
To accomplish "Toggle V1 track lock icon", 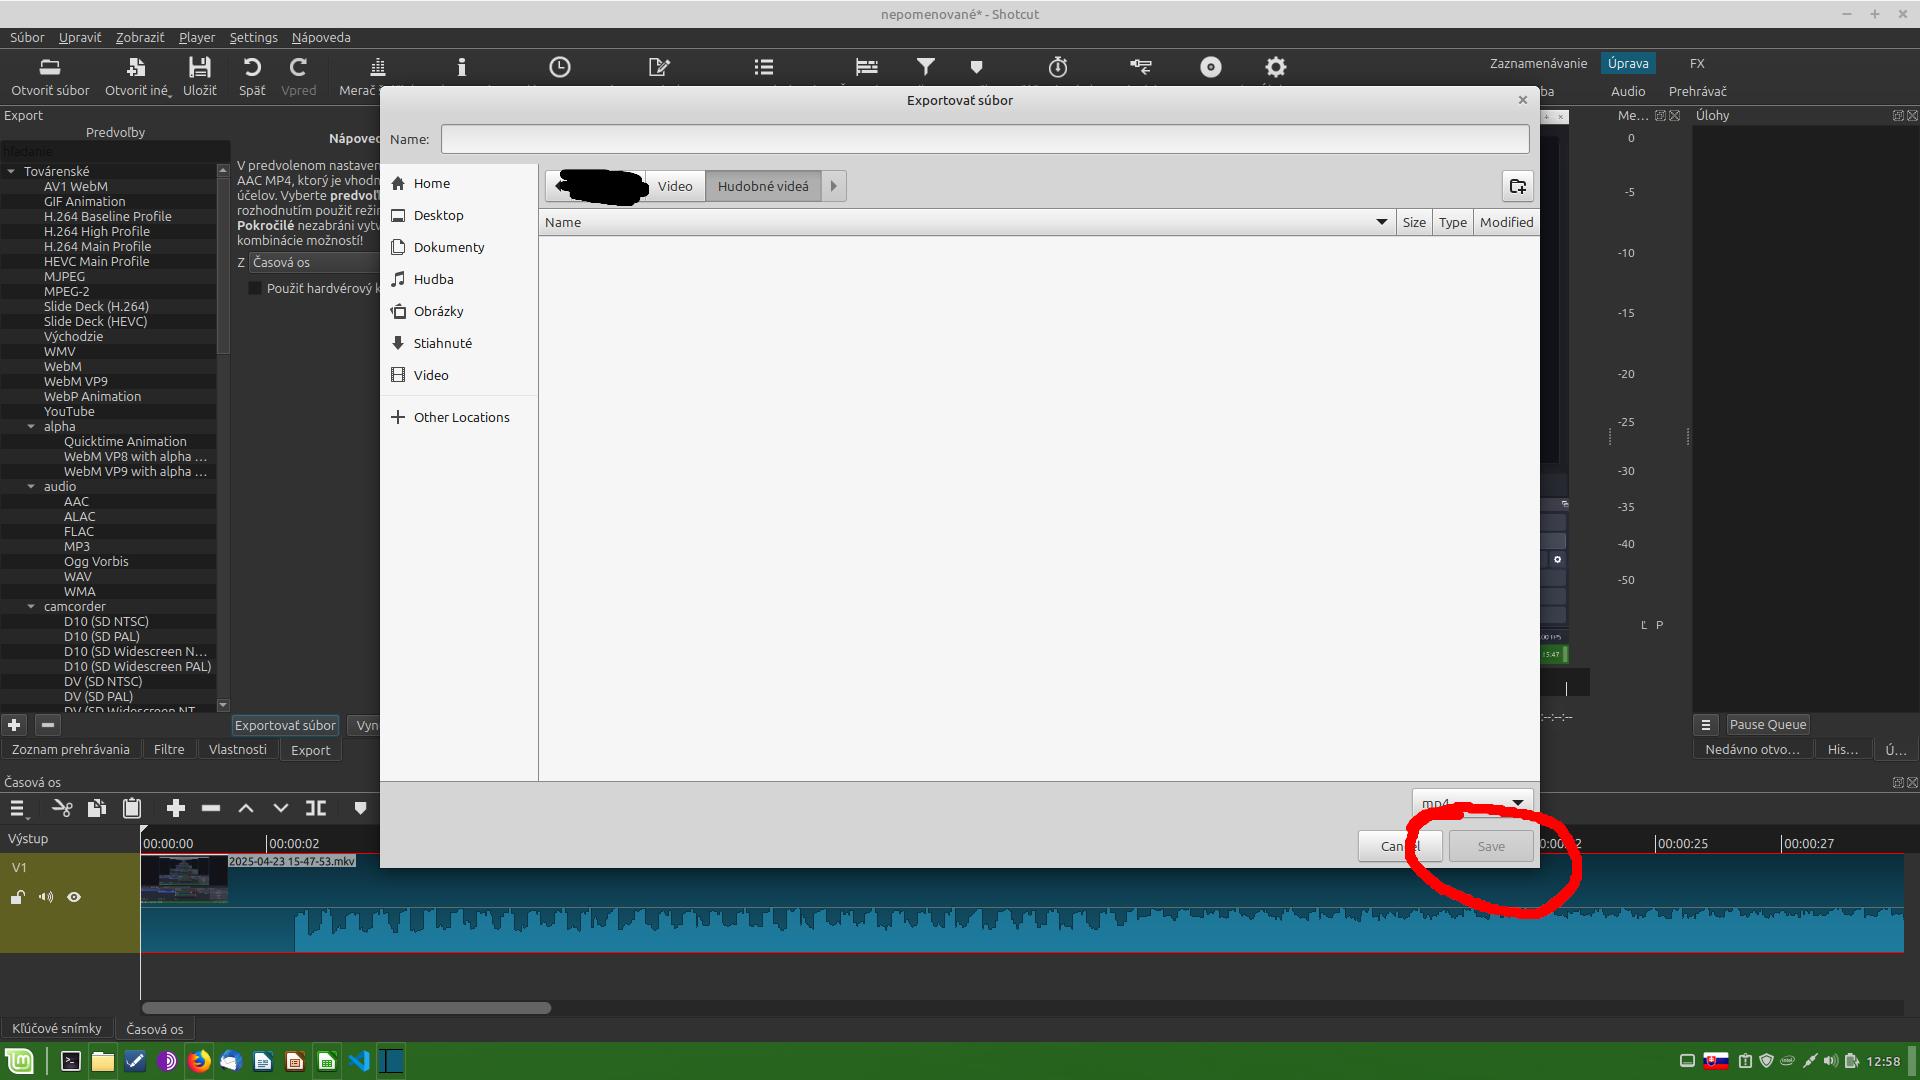I will (x=18, y=897).
